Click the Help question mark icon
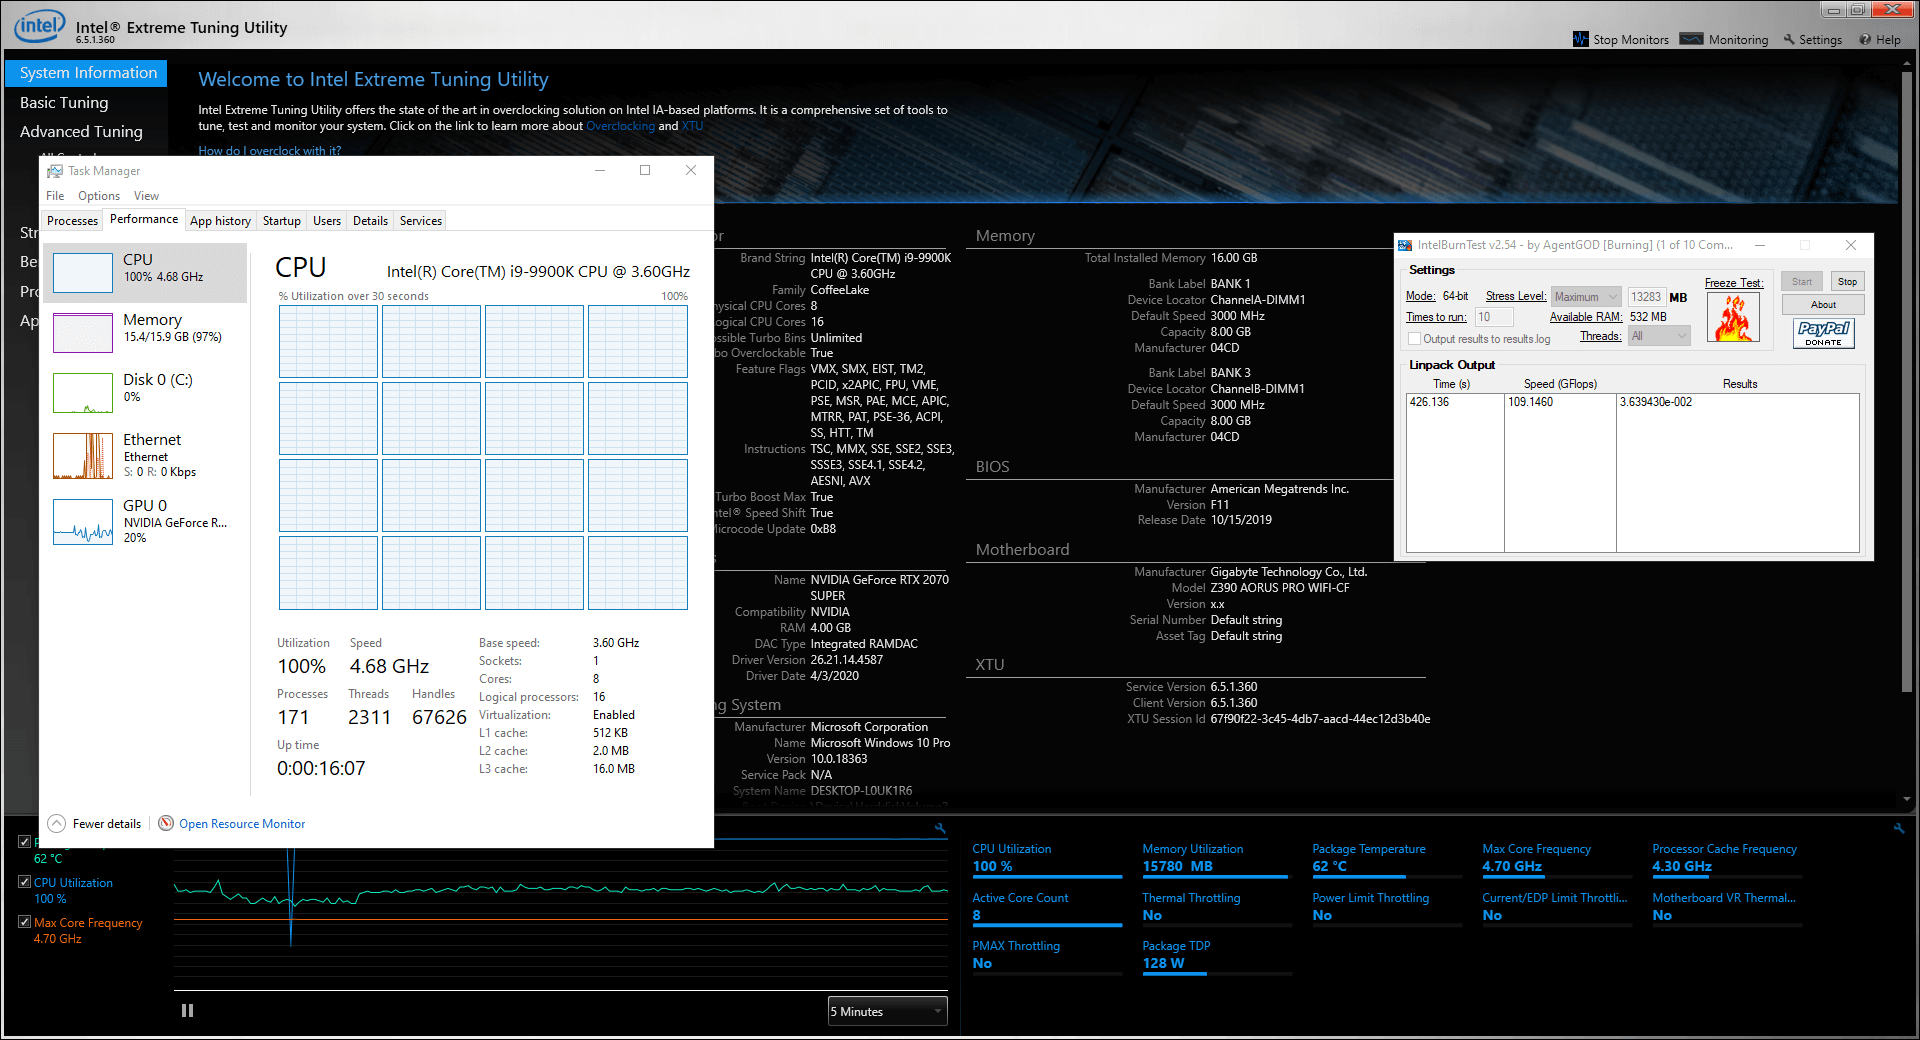This screenshot has height=1040, width=1920. point(1865,40)
